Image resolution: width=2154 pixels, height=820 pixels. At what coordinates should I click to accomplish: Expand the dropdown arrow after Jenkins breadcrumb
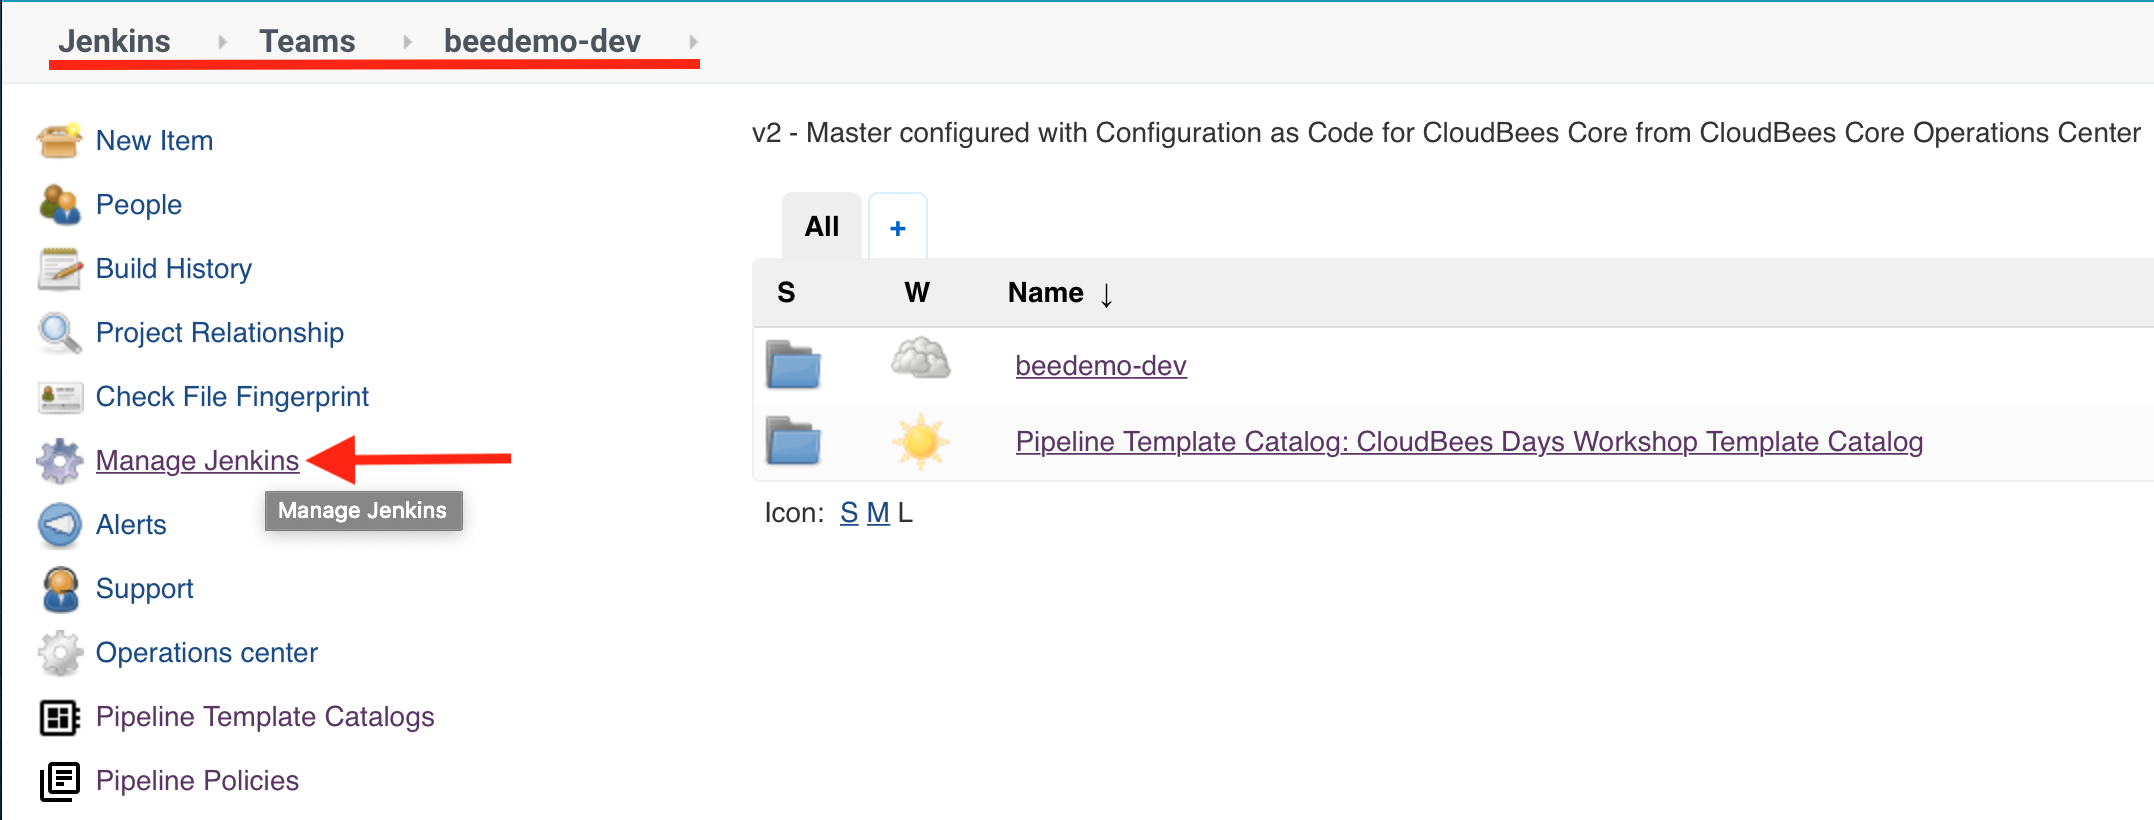tap(222, 41)
